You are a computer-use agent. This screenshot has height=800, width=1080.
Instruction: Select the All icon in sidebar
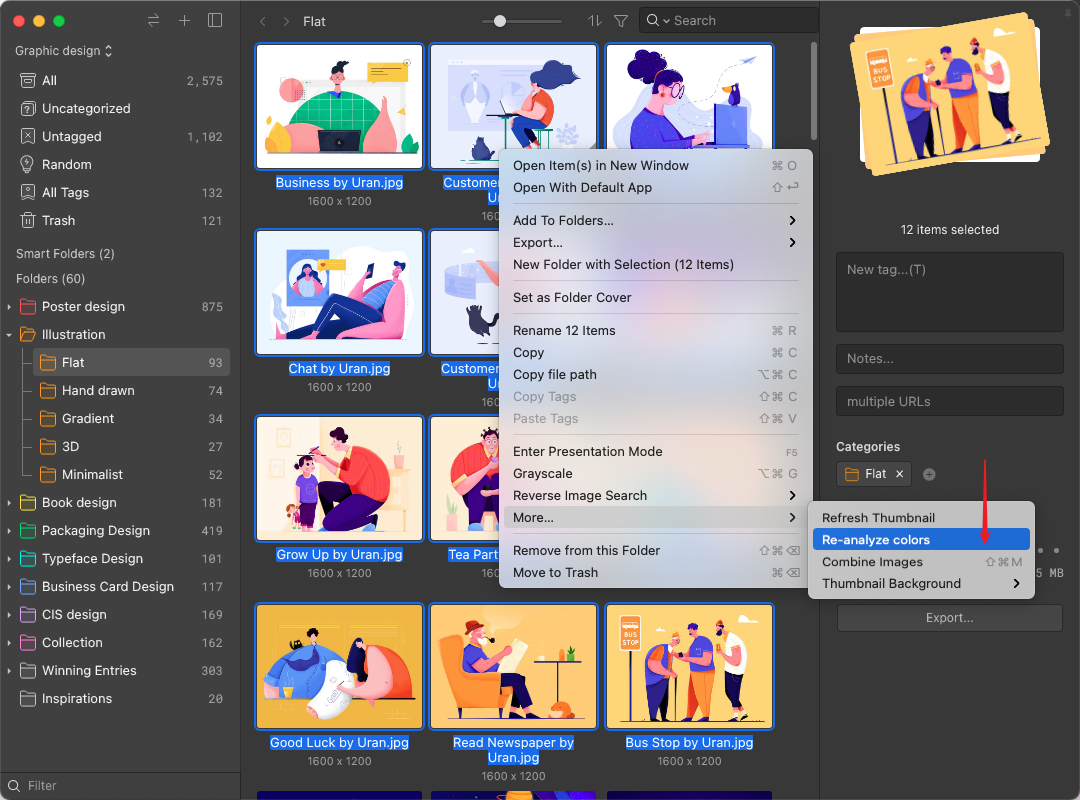click(28, 81)
